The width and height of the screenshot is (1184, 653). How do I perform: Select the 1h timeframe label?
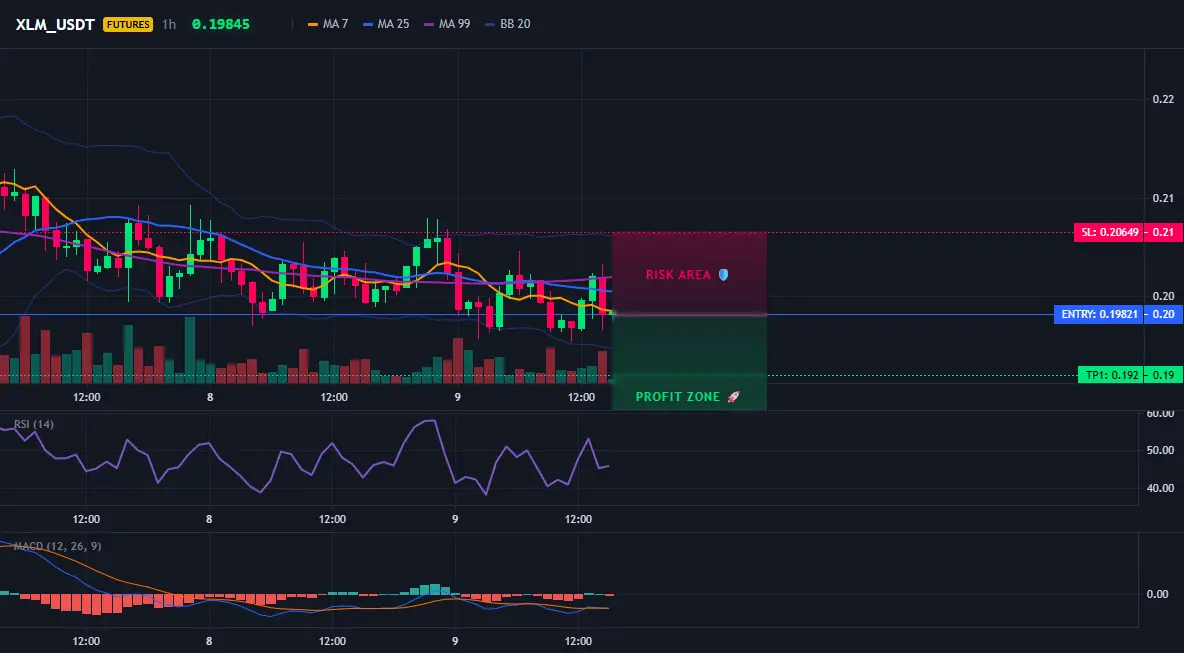(x=169, y=24)
